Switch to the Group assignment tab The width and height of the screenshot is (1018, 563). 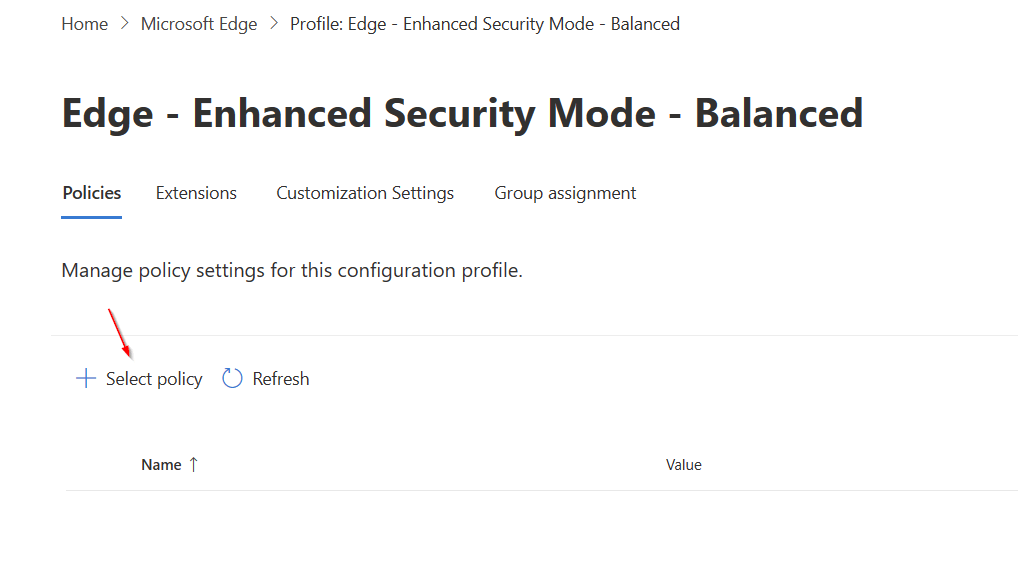565,193
